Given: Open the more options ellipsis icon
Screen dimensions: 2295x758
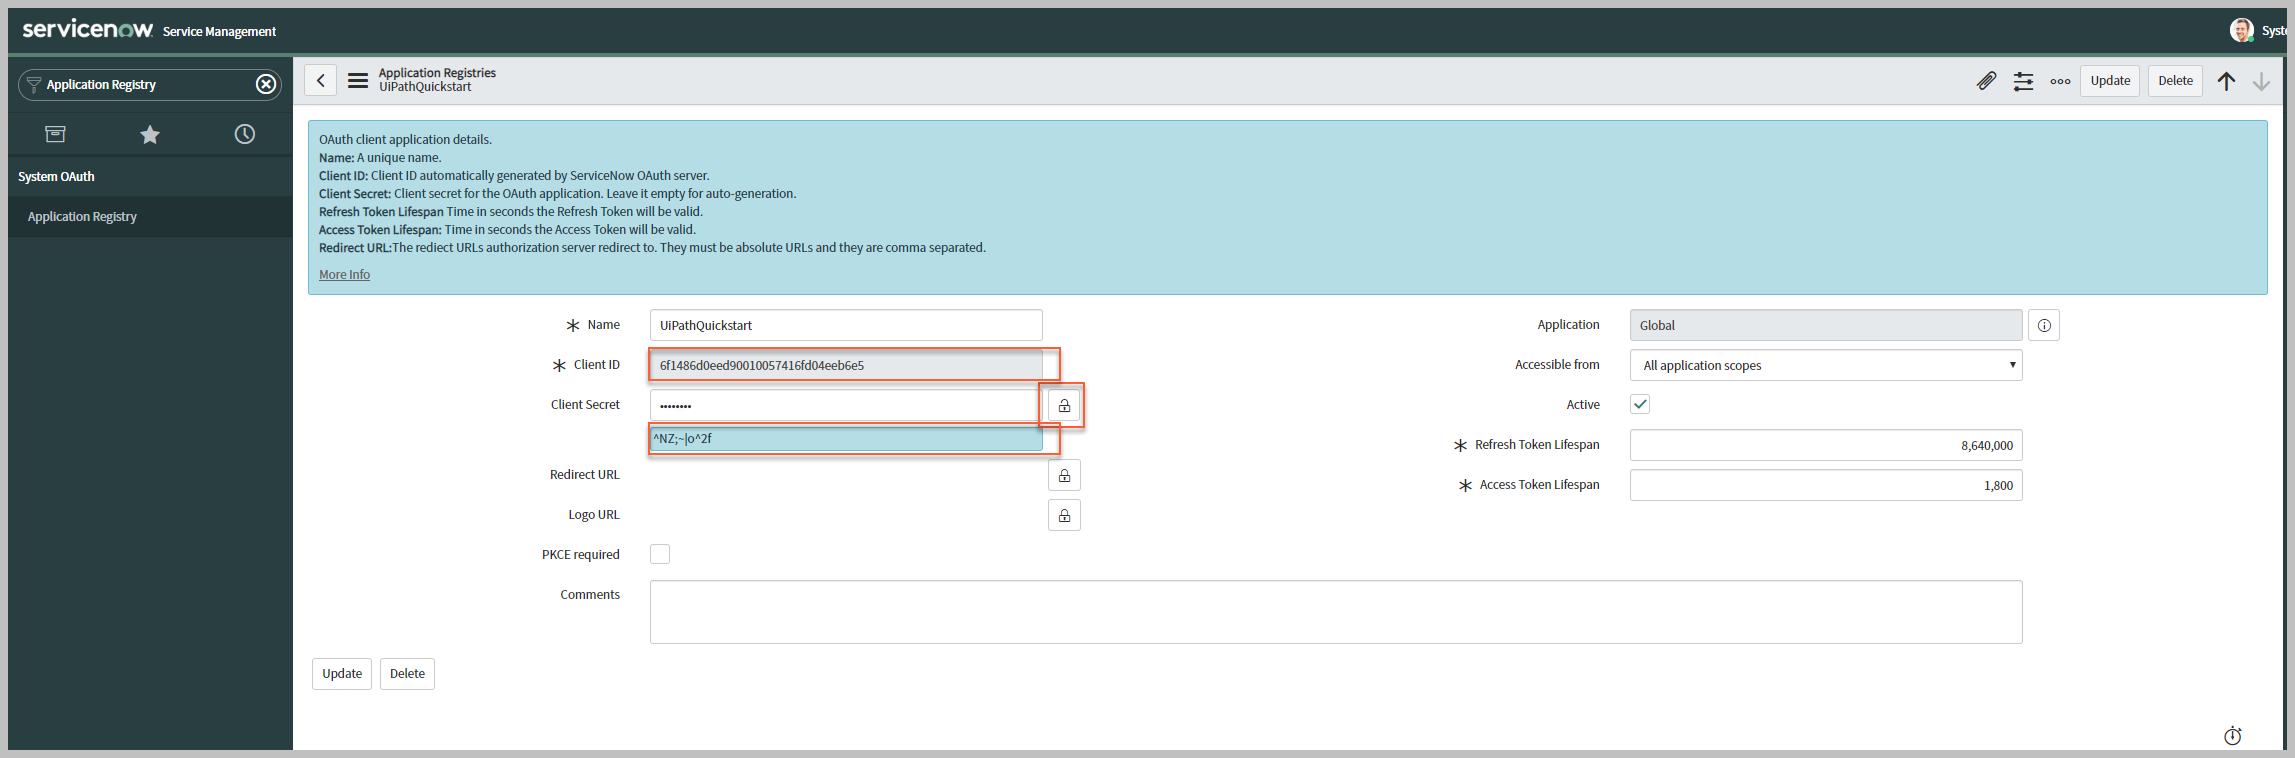Looking at the screenshot, I should [x=2060, y=81].
